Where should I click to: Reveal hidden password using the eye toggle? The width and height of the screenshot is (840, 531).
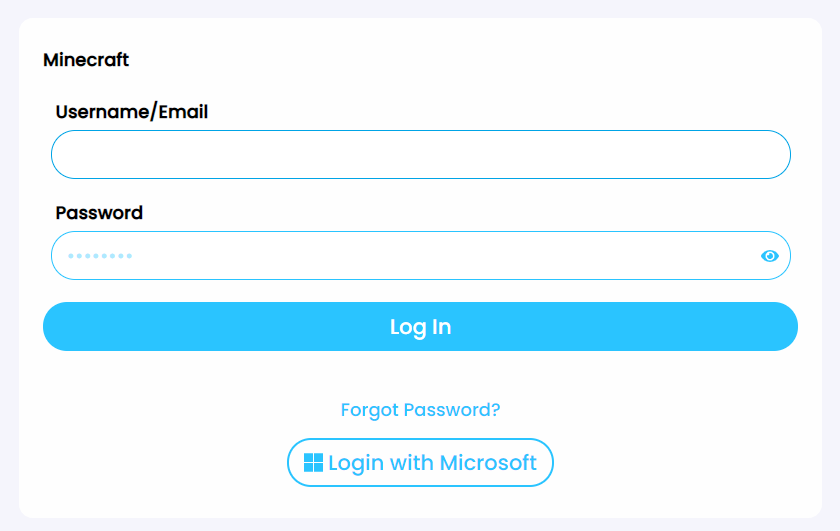coord(769,256)
